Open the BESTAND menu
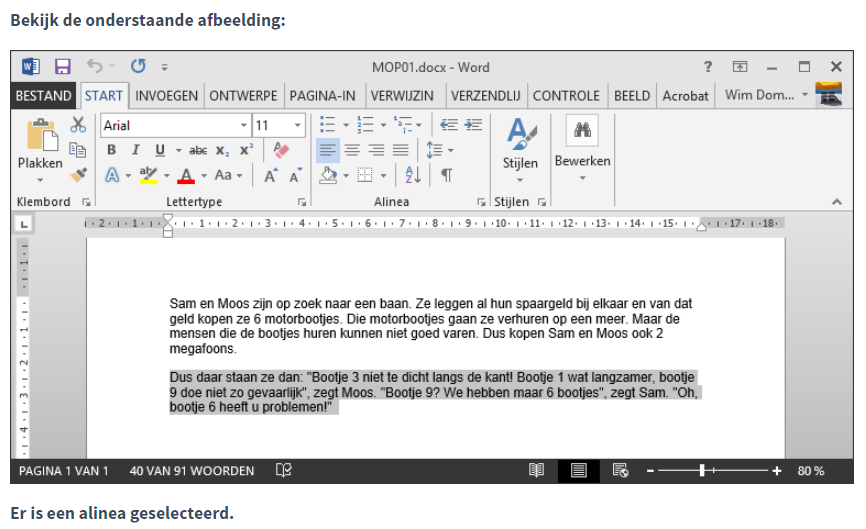Viewport: 866px width, 529px height. tap(43, 96)
